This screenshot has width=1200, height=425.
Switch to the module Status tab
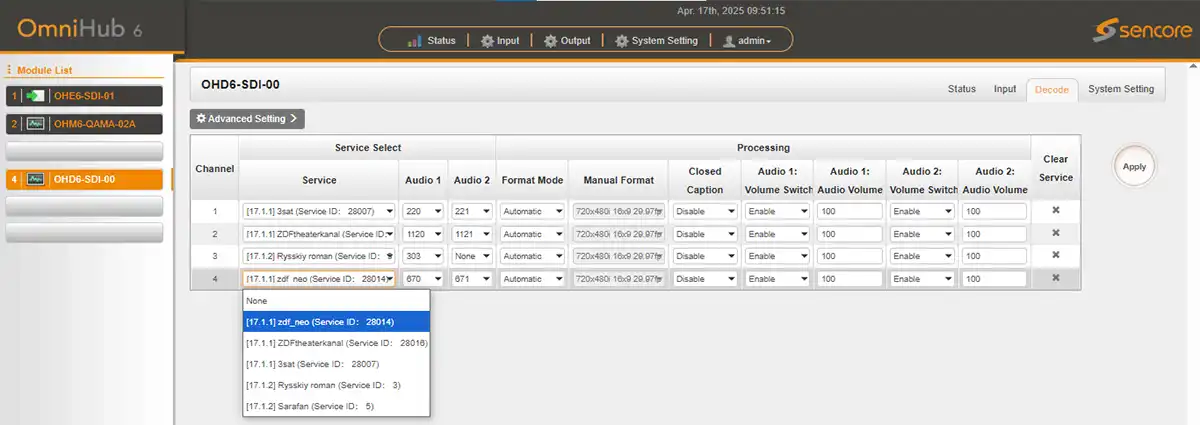coord(961,89)
